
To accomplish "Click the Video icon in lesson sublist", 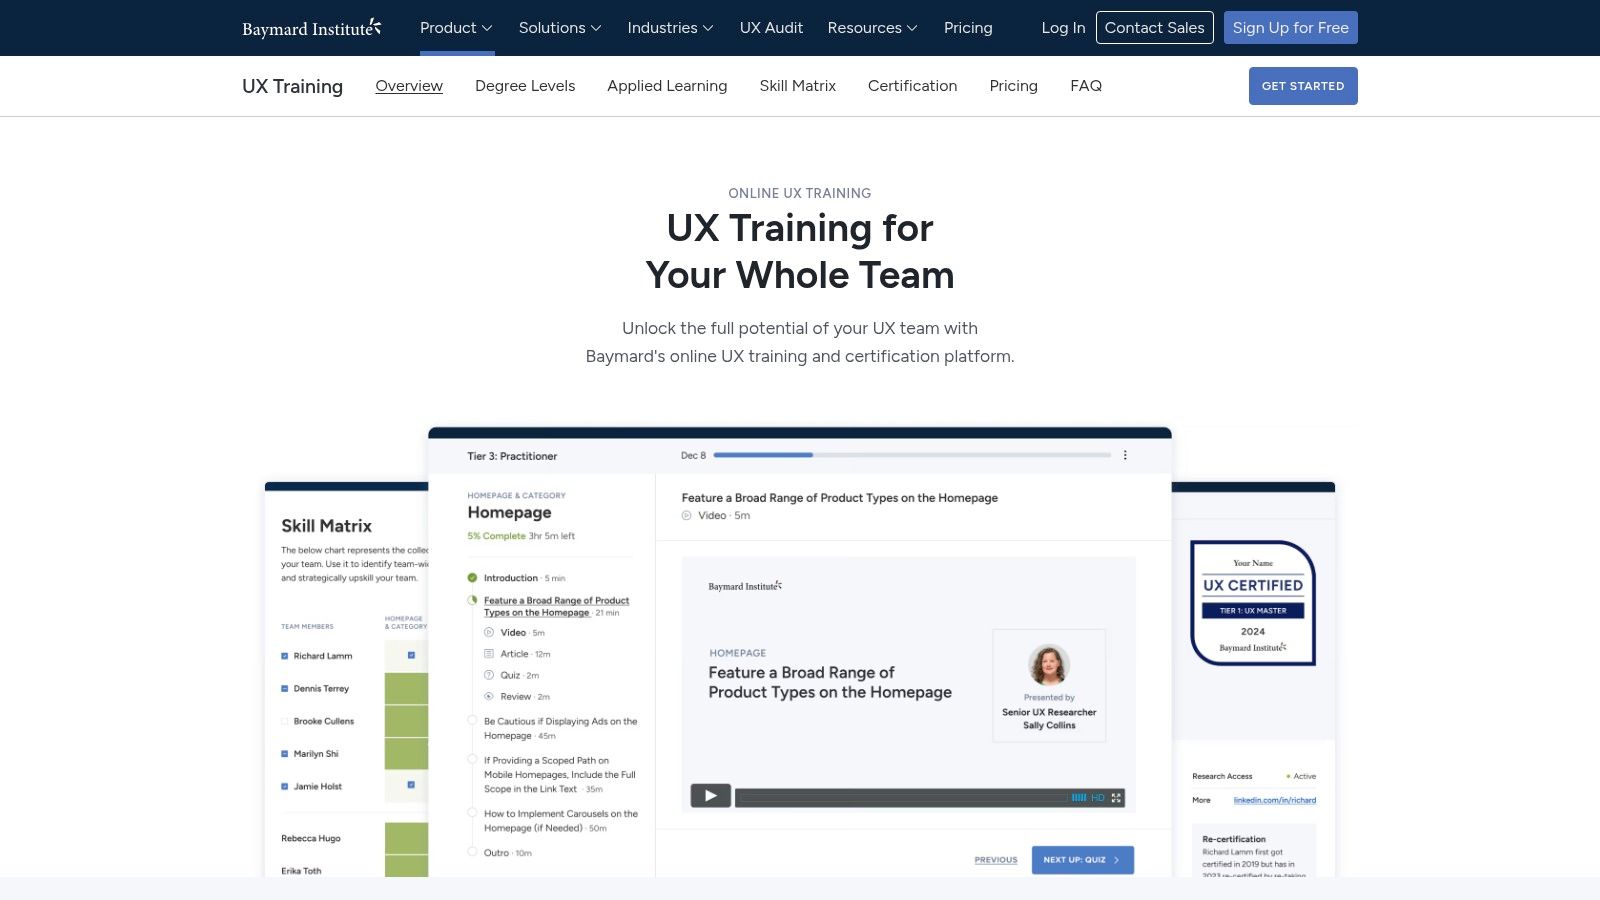I will pos(489,632).
